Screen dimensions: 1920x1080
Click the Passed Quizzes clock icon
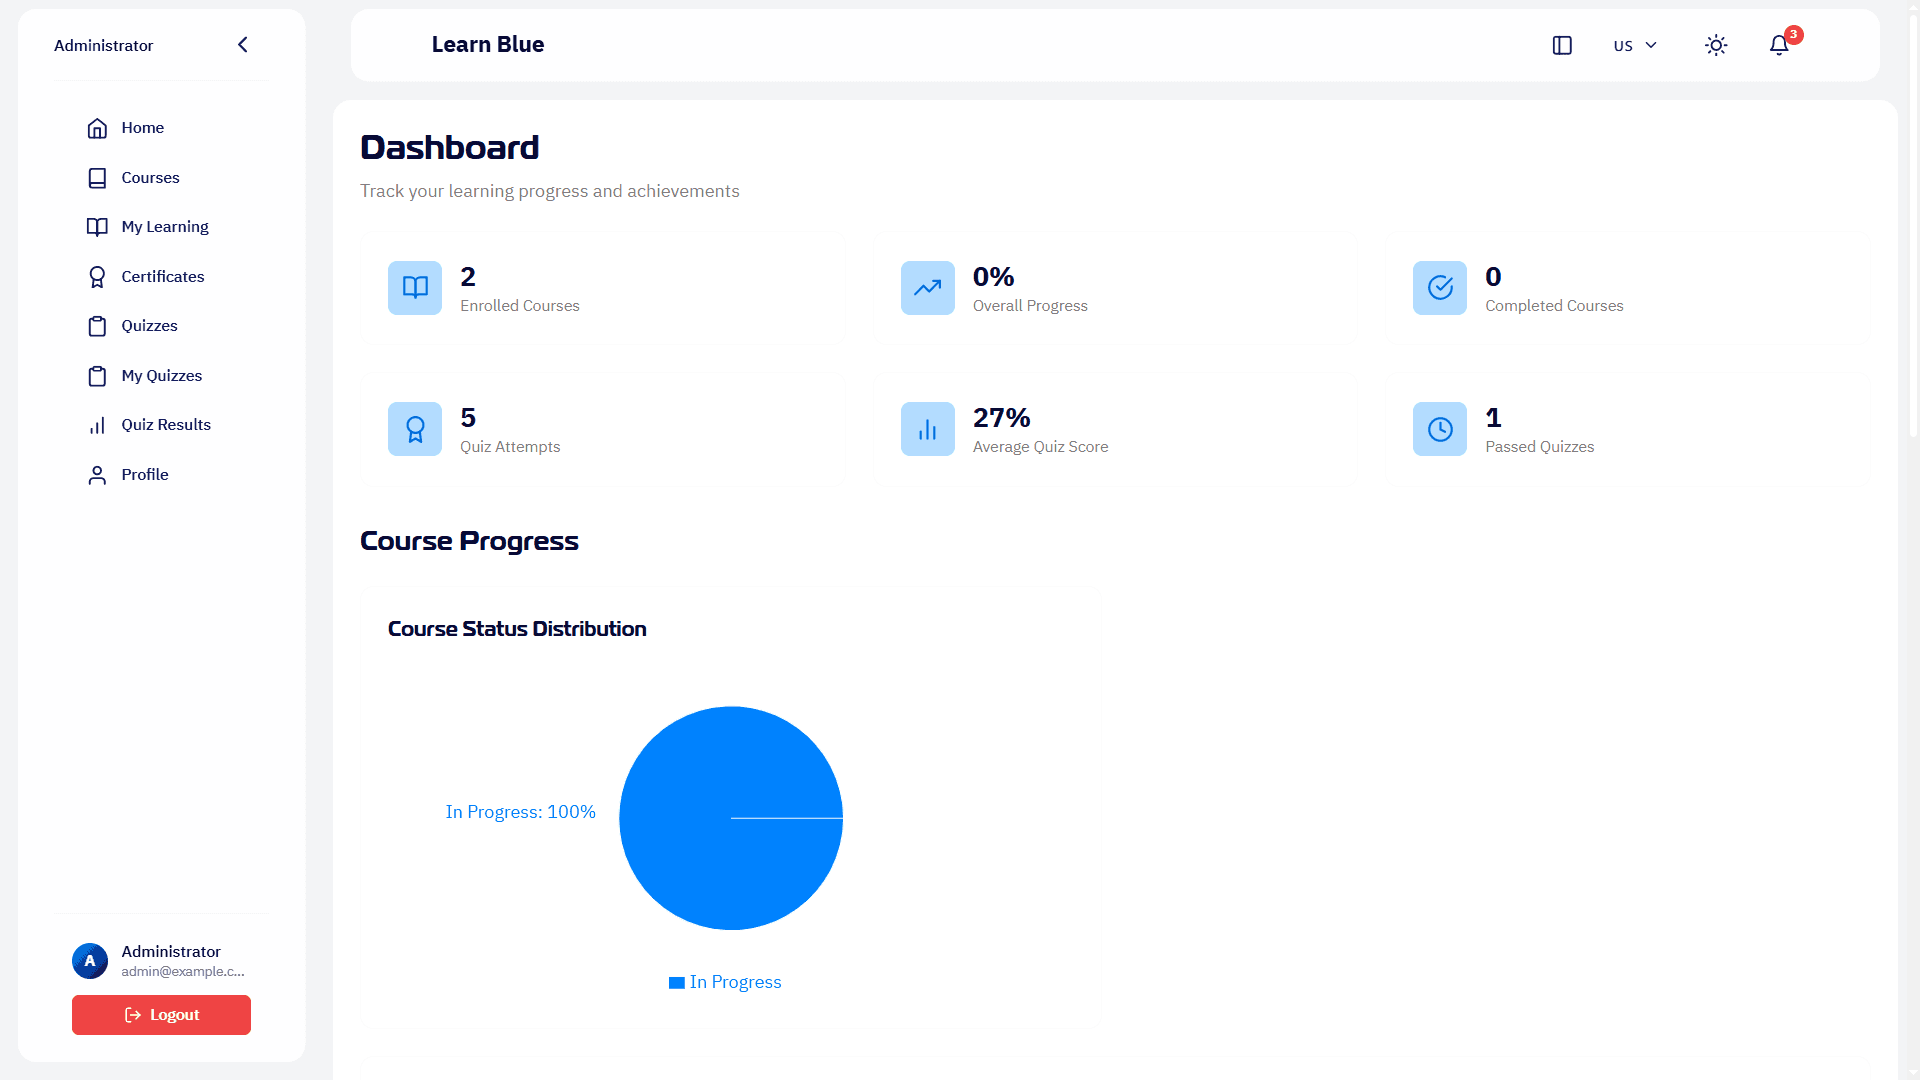(1440, 429)
